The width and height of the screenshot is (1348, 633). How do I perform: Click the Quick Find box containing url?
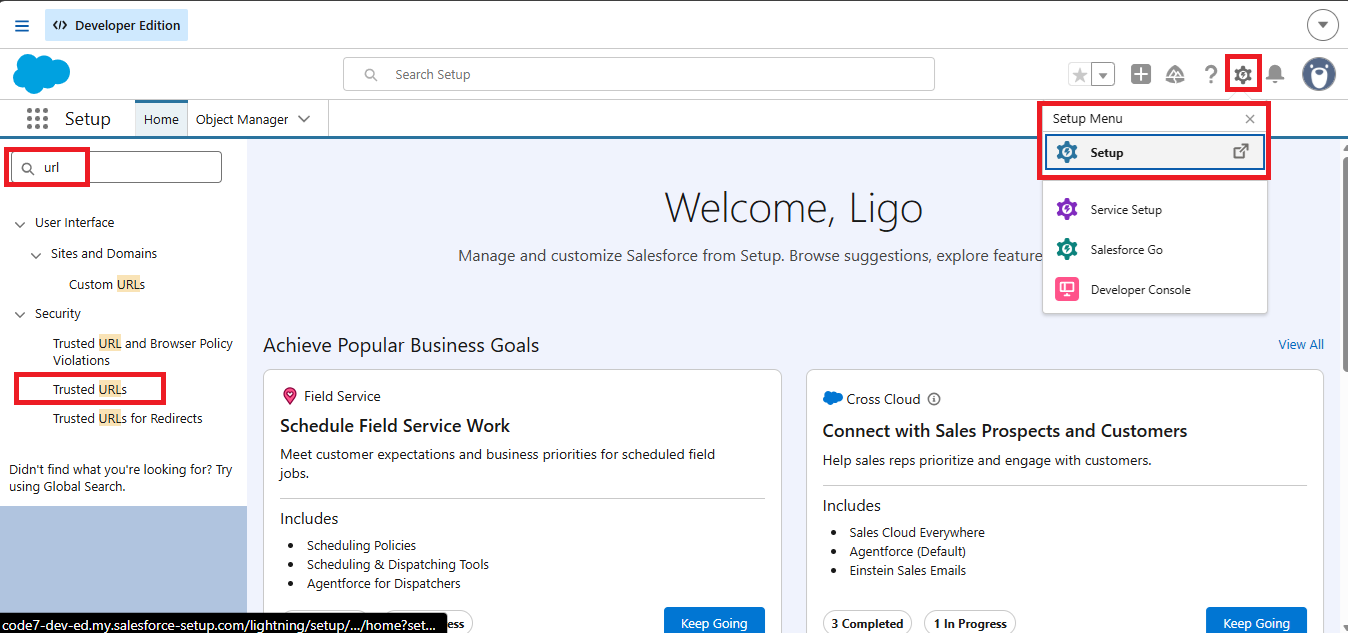point(115,167)
